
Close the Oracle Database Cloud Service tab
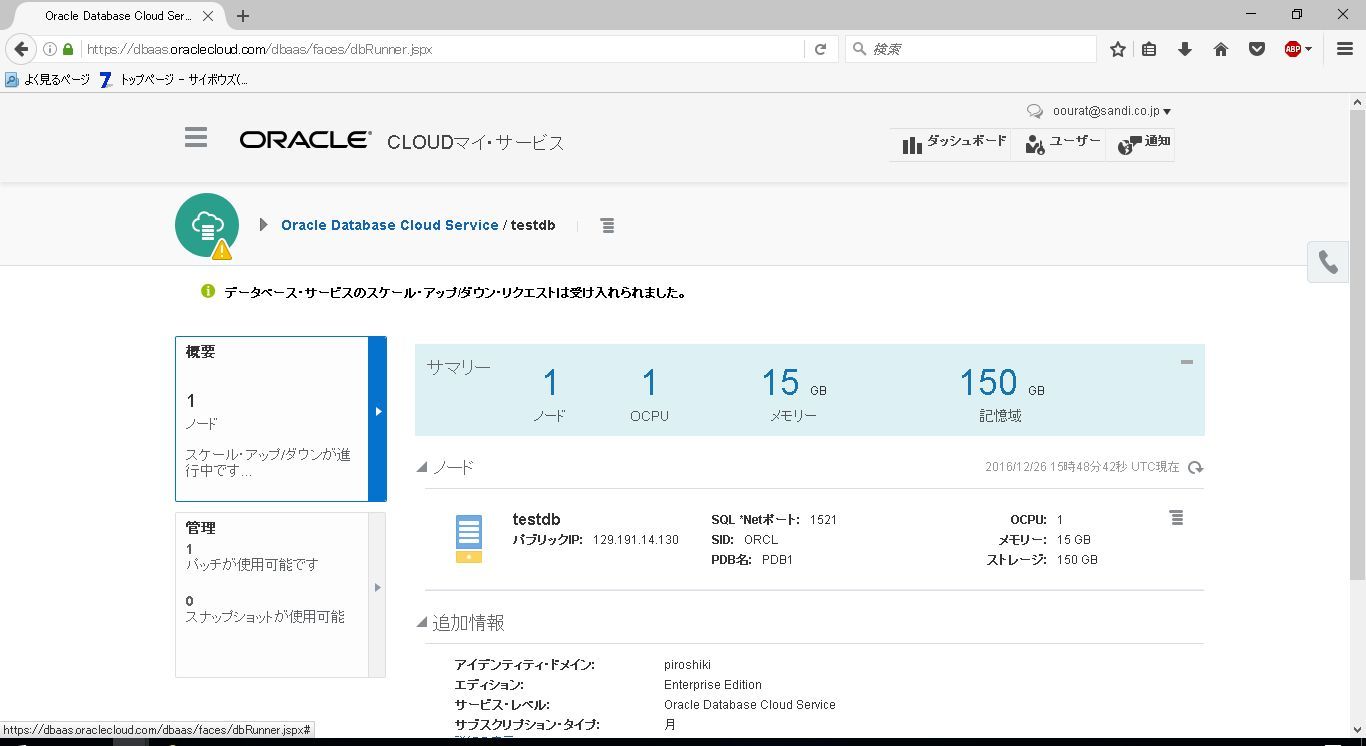click(x=208, y=16)
